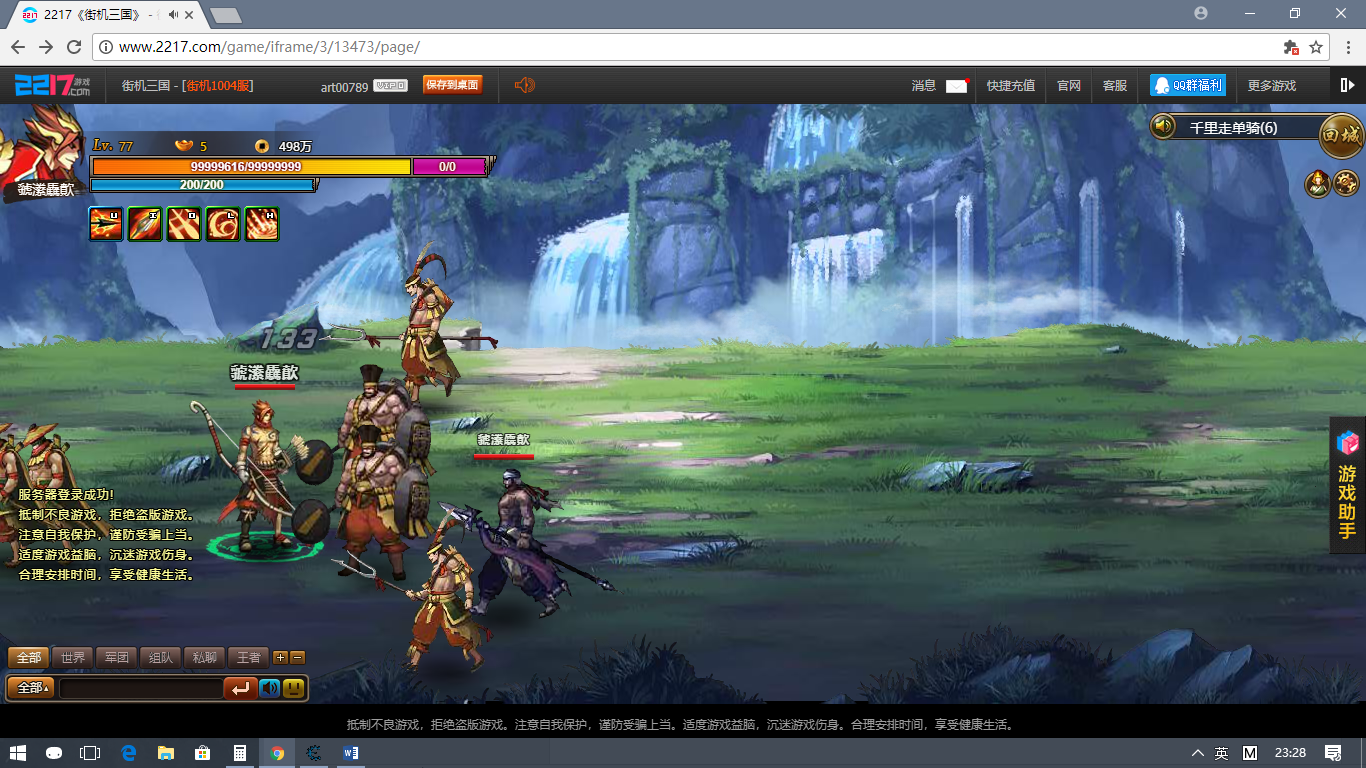This screenshot has height=768, width=1366.
Task: Activate the second skill icon marked I
Action: coord(145,224)
